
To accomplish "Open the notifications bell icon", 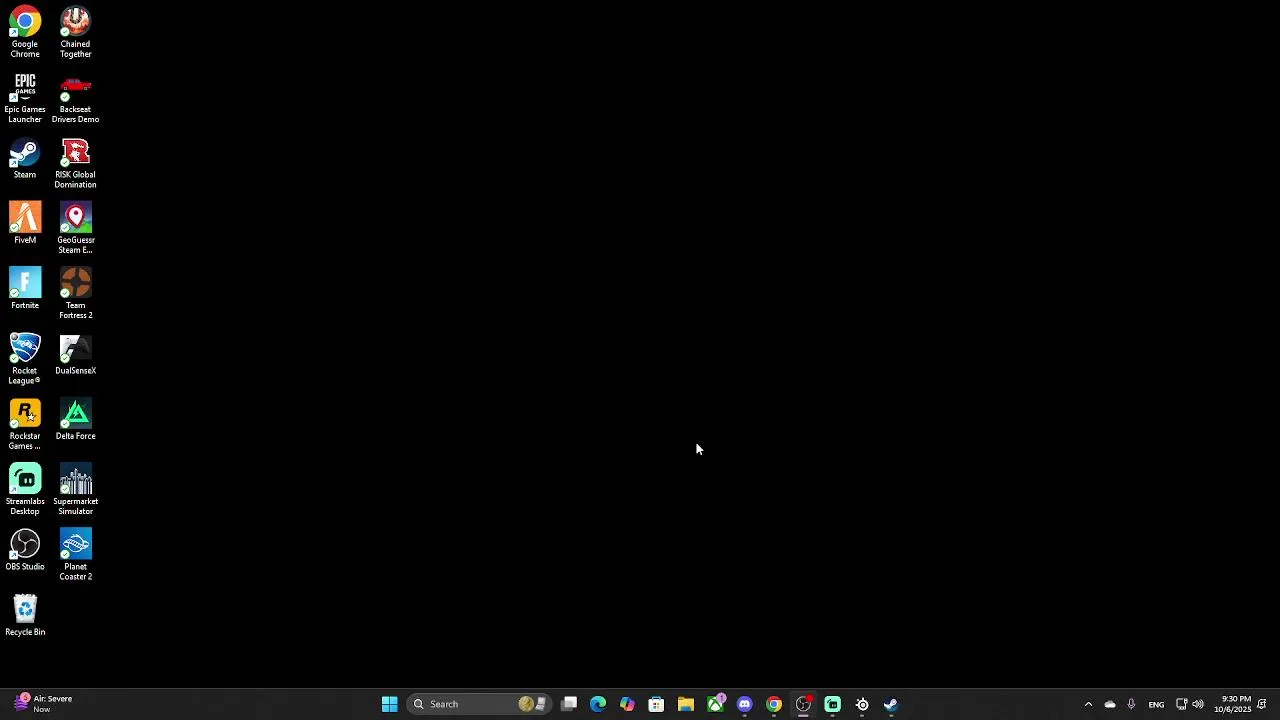I will point(1262,704).
